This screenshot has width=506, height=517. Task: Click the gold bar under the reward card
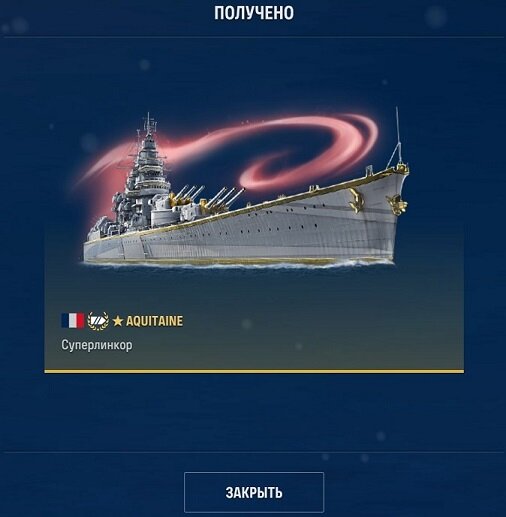[x=254, y=371]
